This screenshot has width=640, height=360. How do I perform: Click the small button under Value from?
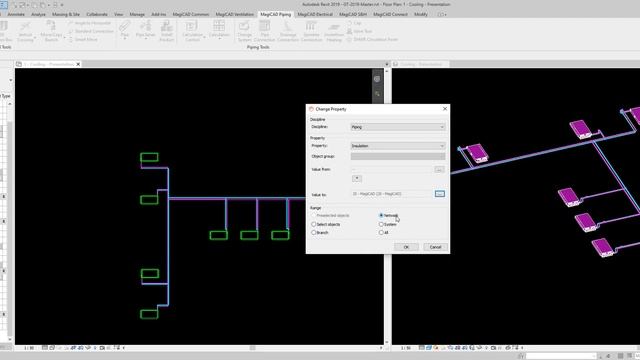click(x=357, y=178)
